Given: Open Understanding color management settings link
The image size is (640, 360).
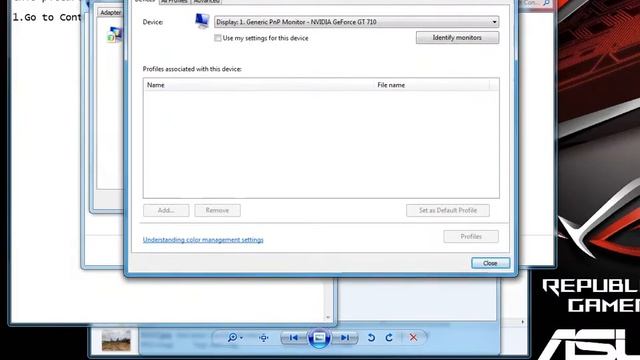Looking at the screenshot, I should pos(203,240).
